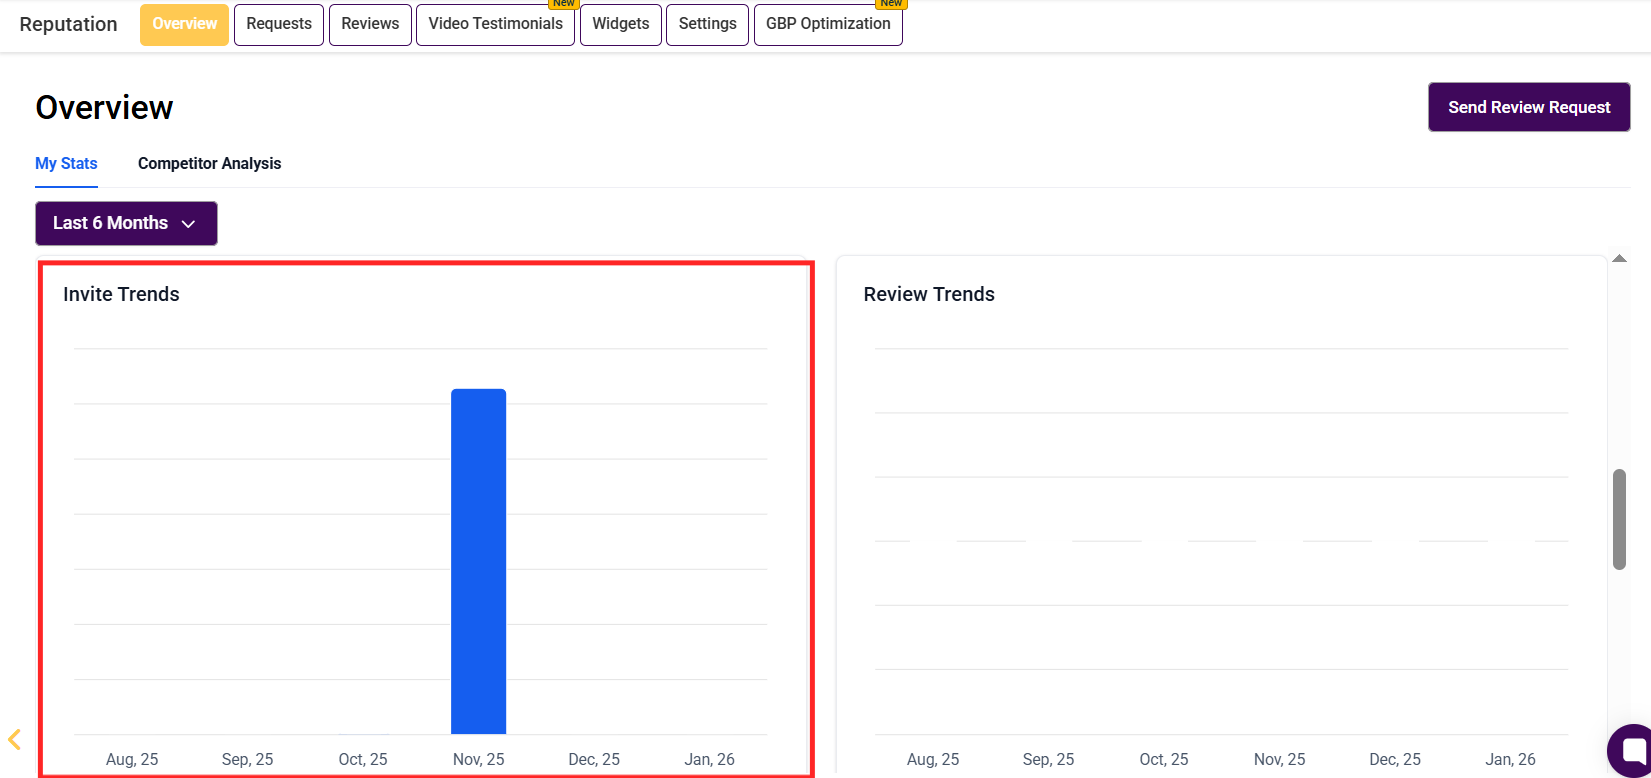
Task: Open the Requests tab
Action: [x=279, y=24]
